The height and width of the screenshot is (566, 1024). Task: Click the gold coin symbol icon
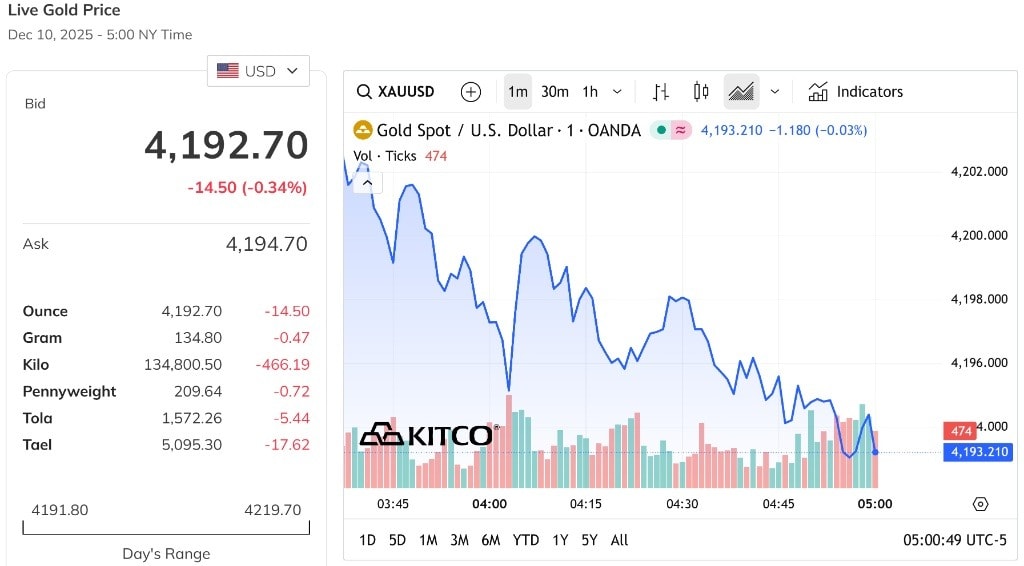[x=362, y=130]
